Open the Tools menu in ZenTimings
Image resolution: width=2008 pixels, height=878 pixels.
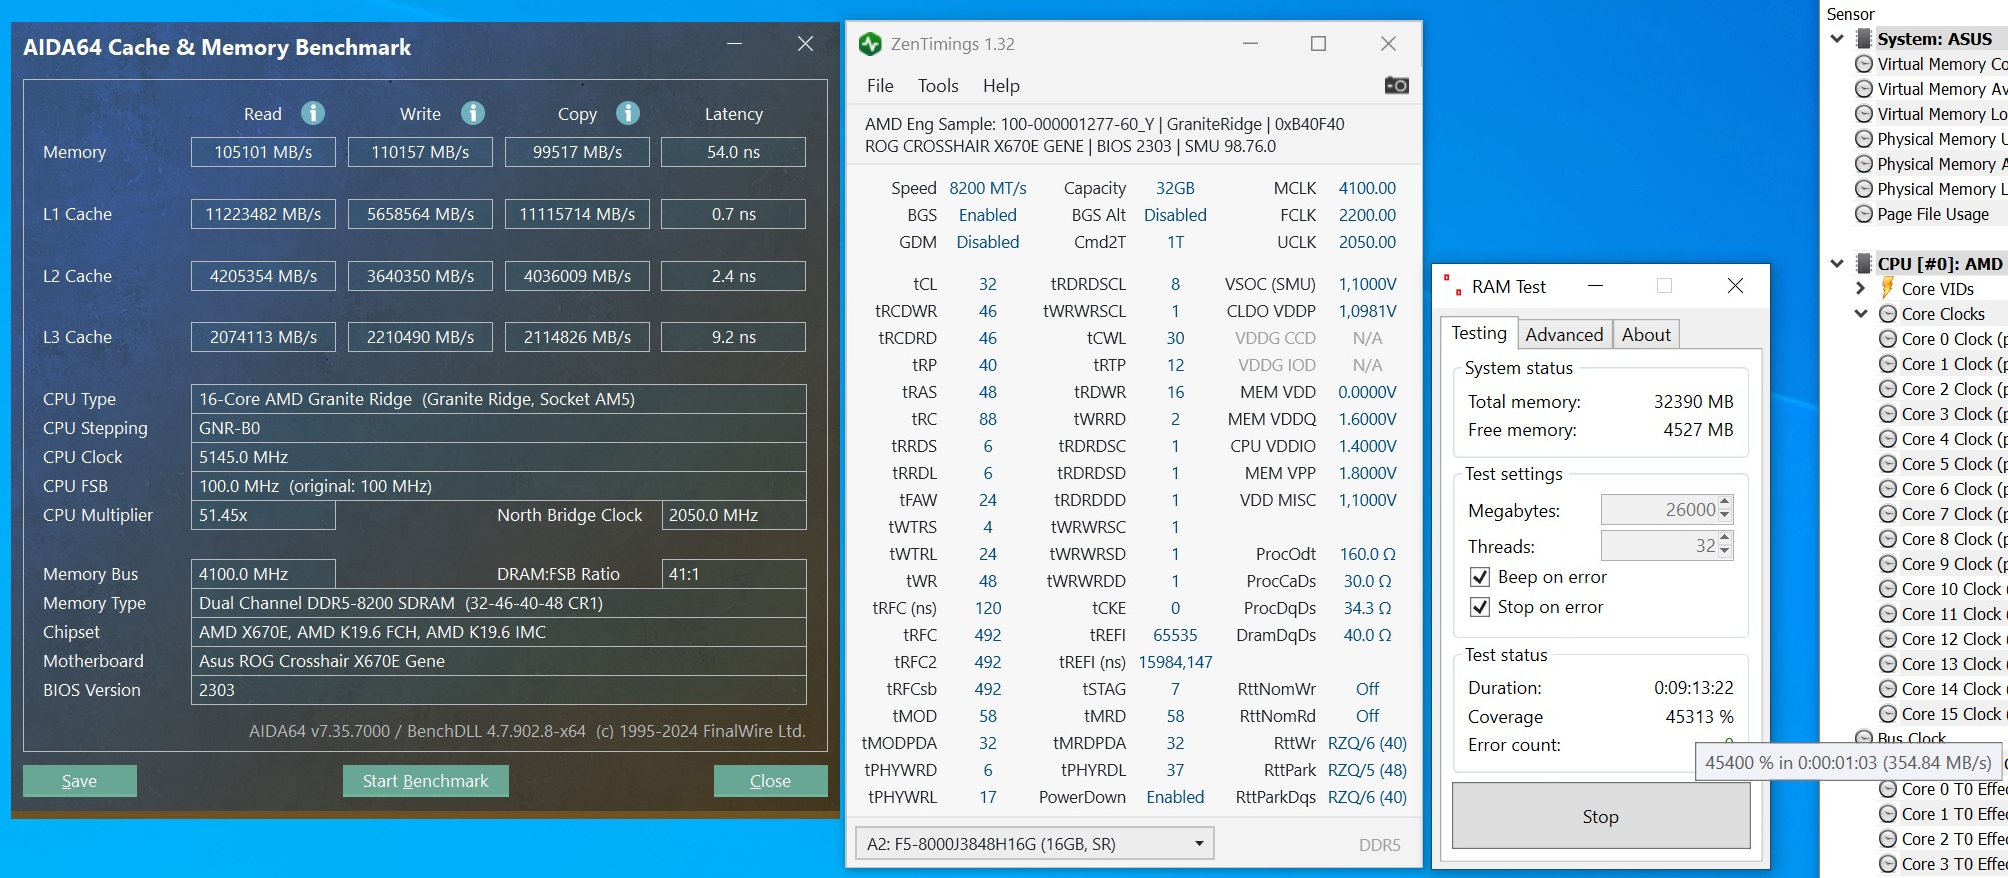(938, 86)
